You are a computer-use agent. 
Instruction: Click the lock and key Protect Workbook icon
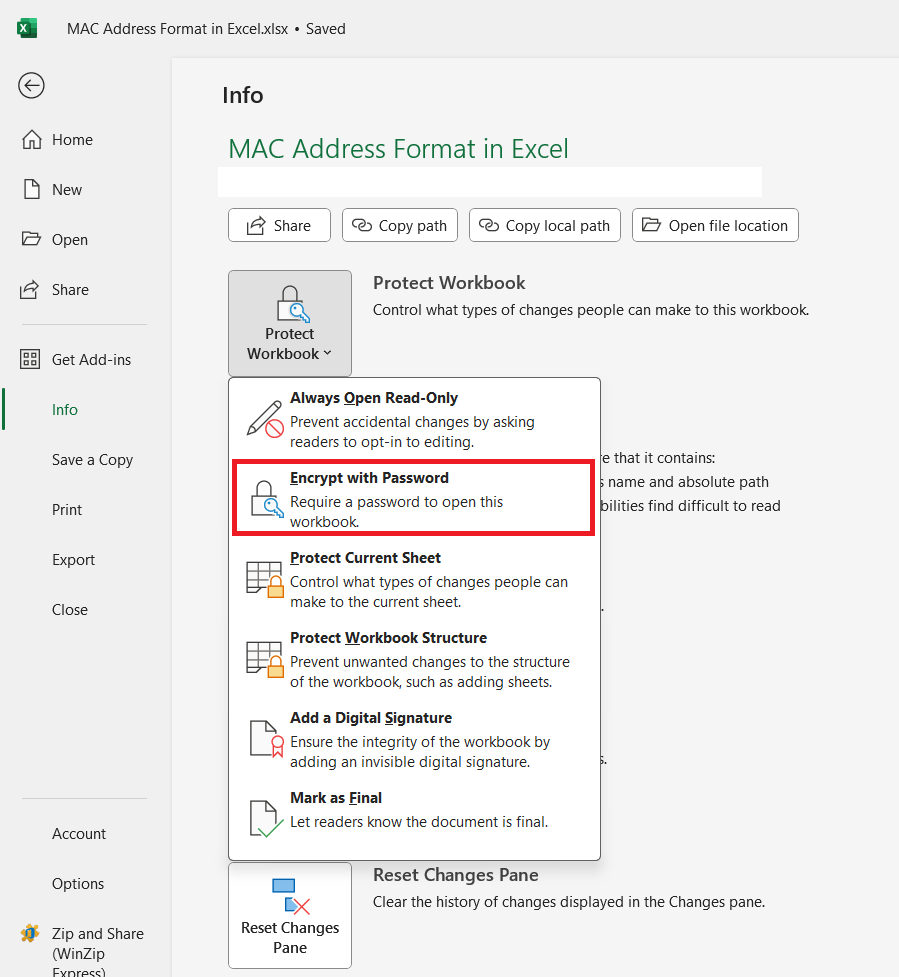(293, 304)
